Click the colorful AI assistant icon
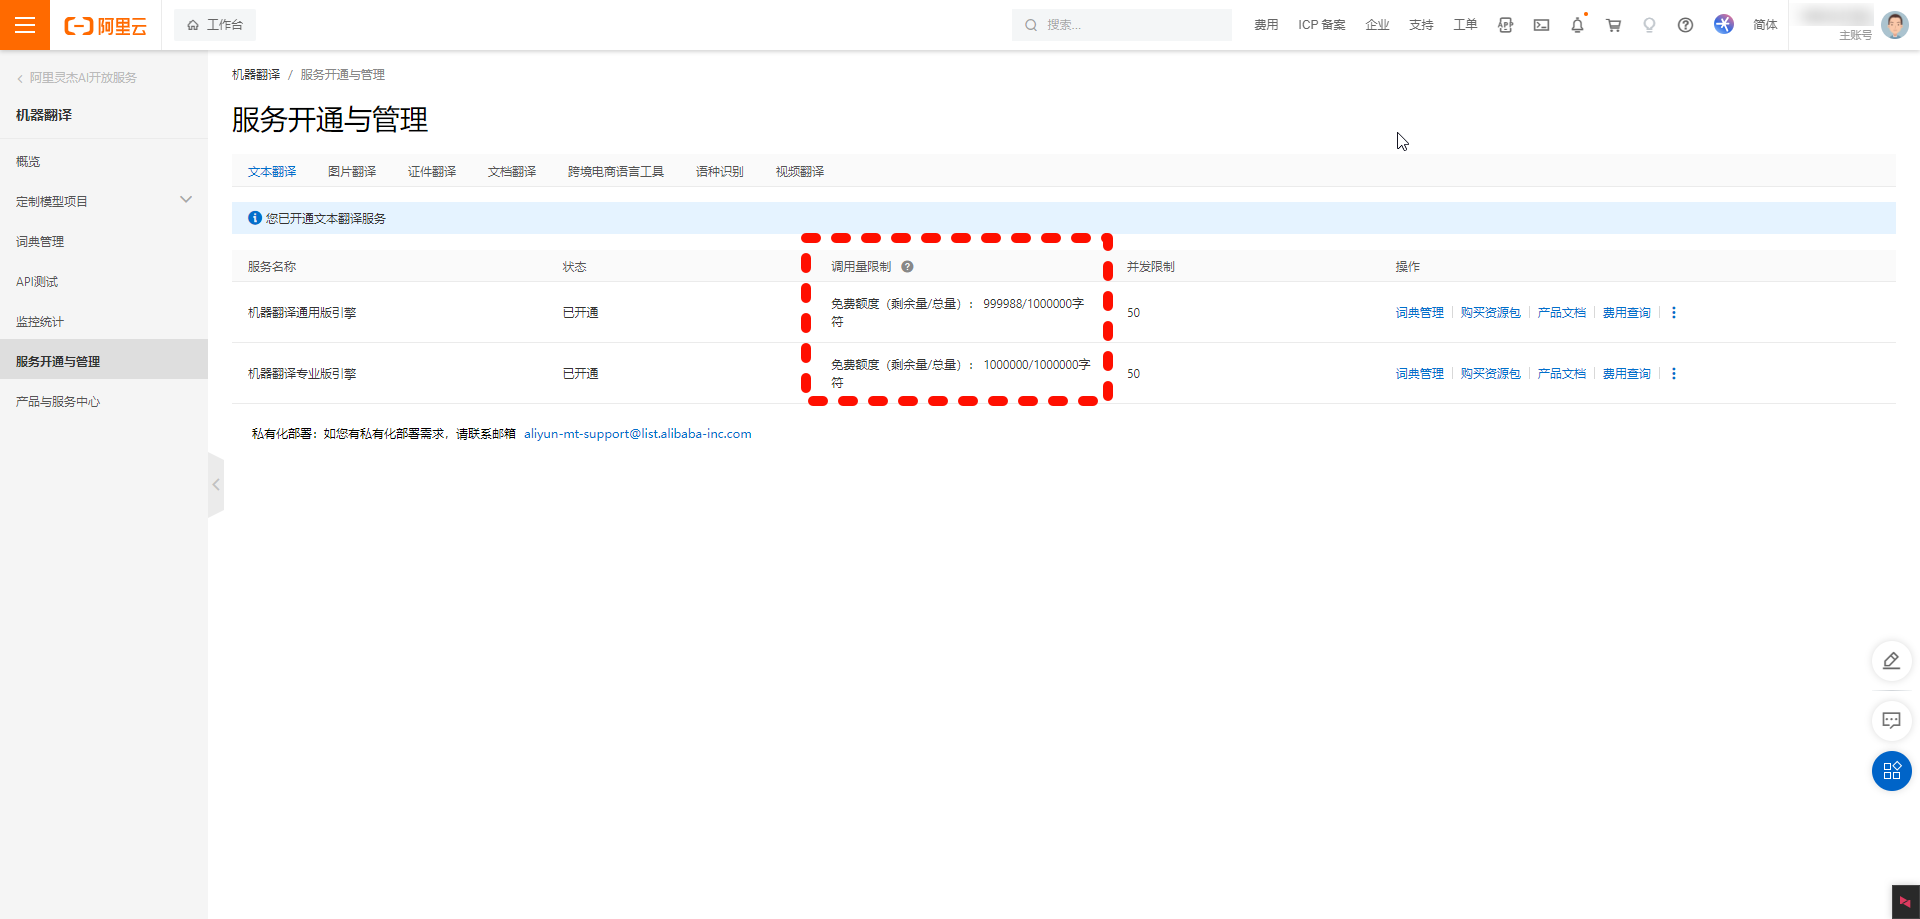This screenshot has height=919, width=1920. point(1723,24)
